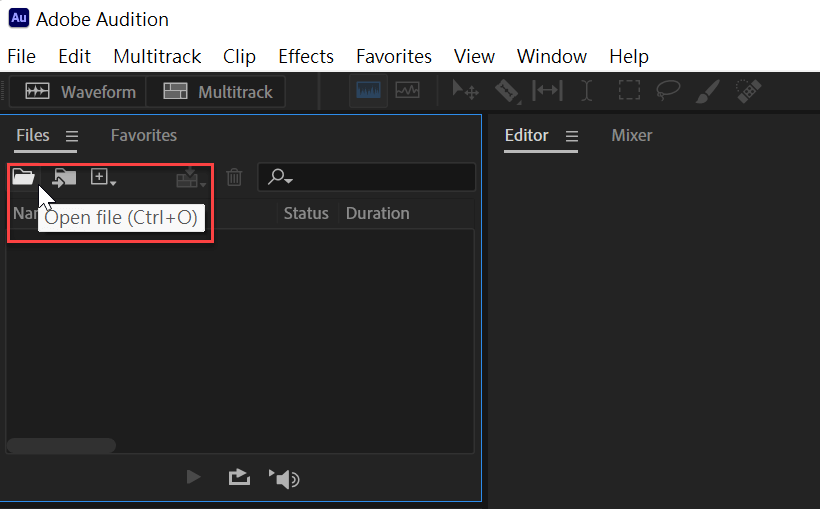Select the Paintbrush Selection tool
Screen dimensions: 820x509
[708, 91]
